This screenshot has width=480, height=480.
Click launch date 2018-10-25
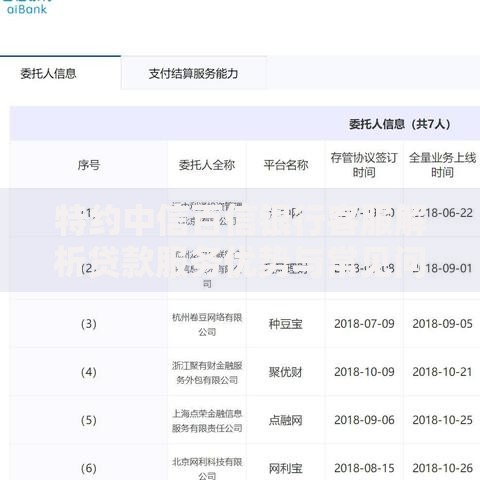pos(443,420)
